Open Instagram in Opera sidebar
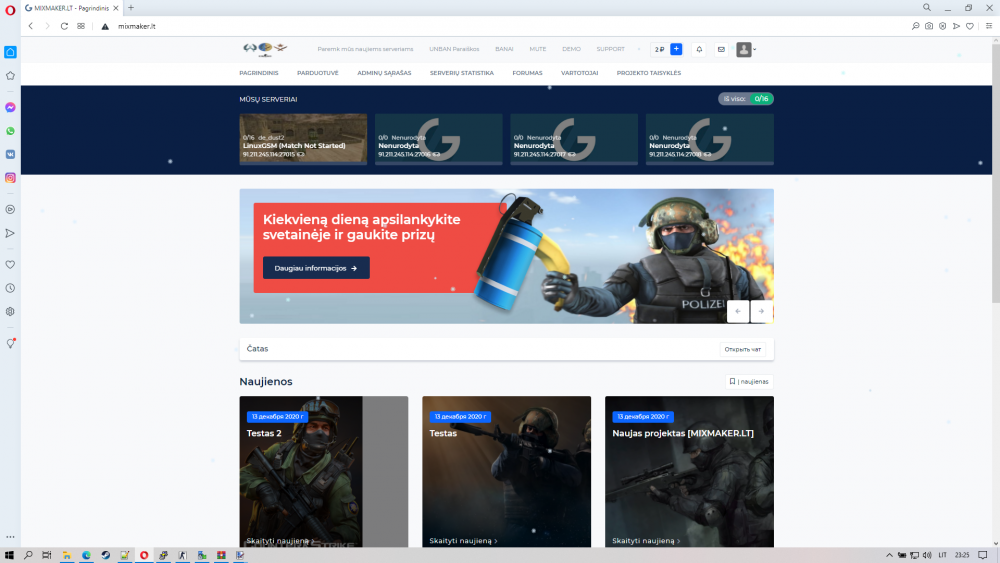Viewport: 1000px width, 563px height. pyautogui.click(x=10, y=178)
